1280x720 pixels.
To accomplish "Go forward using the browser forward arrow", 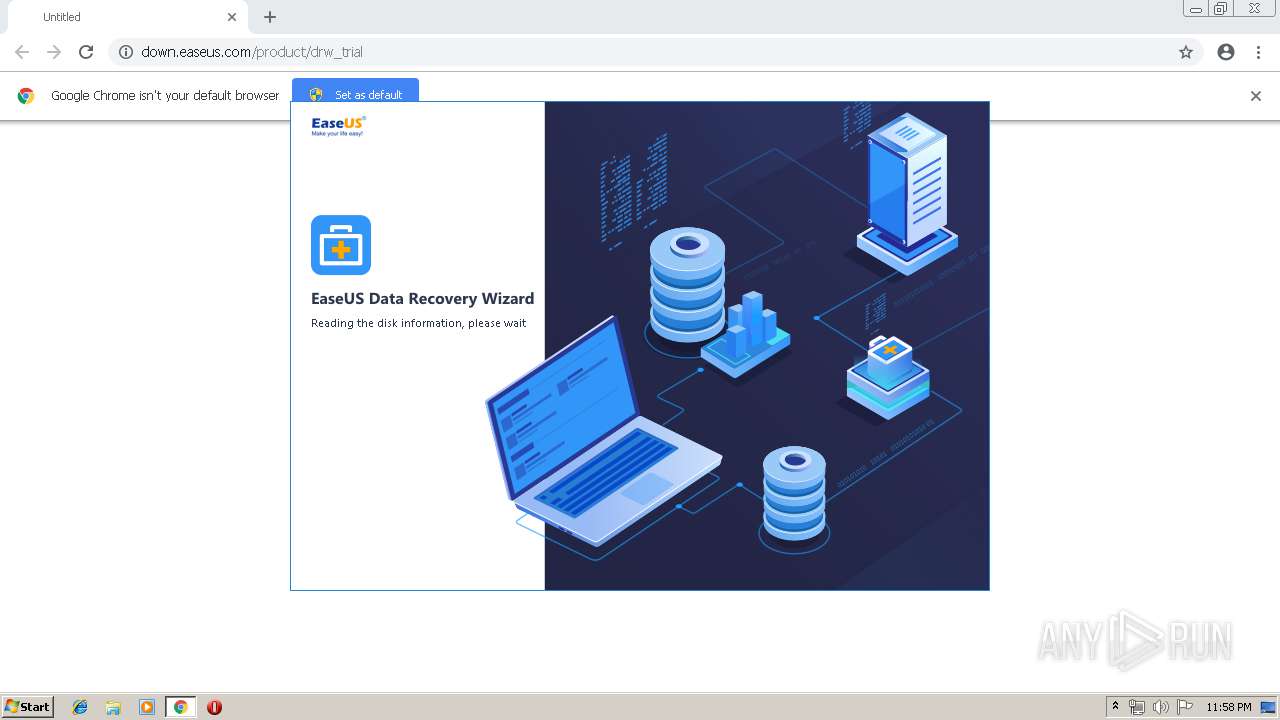I will (x=54, y=52).
